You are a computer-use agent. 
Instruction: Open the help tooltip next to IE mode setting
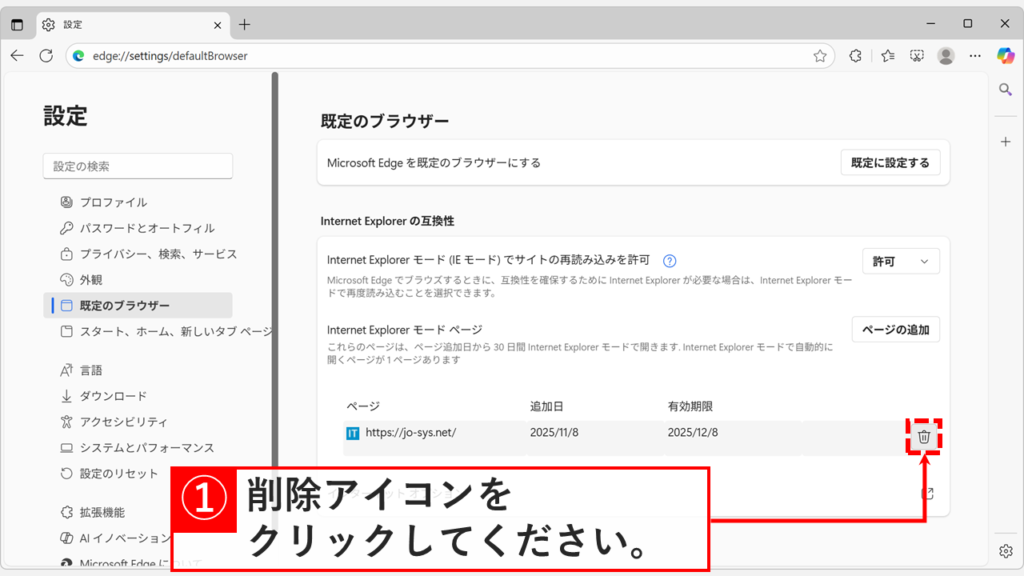click(x=669, y=260)
